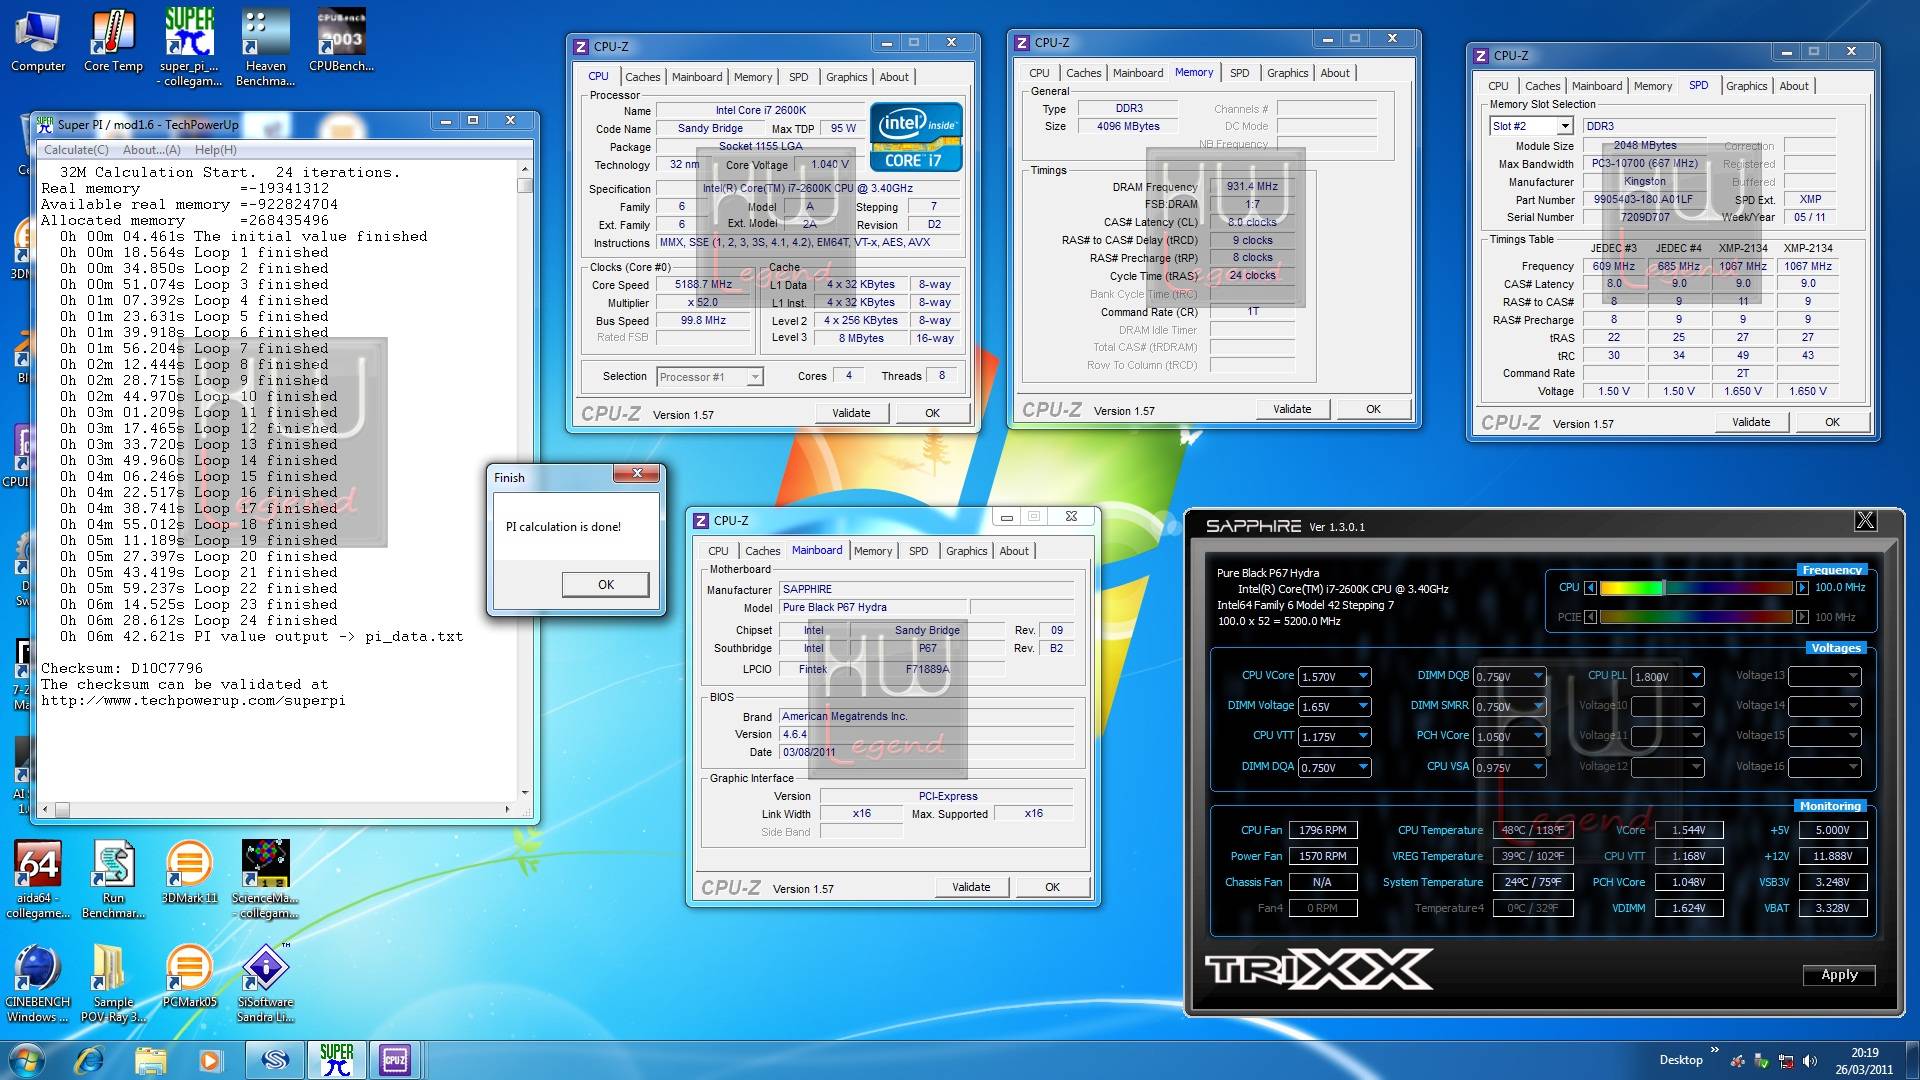Click right arrow of PCIE frequency in TRIXX
Screen dimensions: 1920x1080
coord(1802,617)
